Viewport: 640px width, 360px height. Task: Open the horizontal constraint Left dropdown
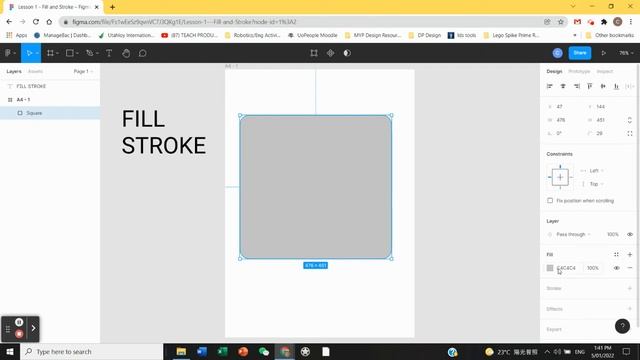[x=596, y=171]
